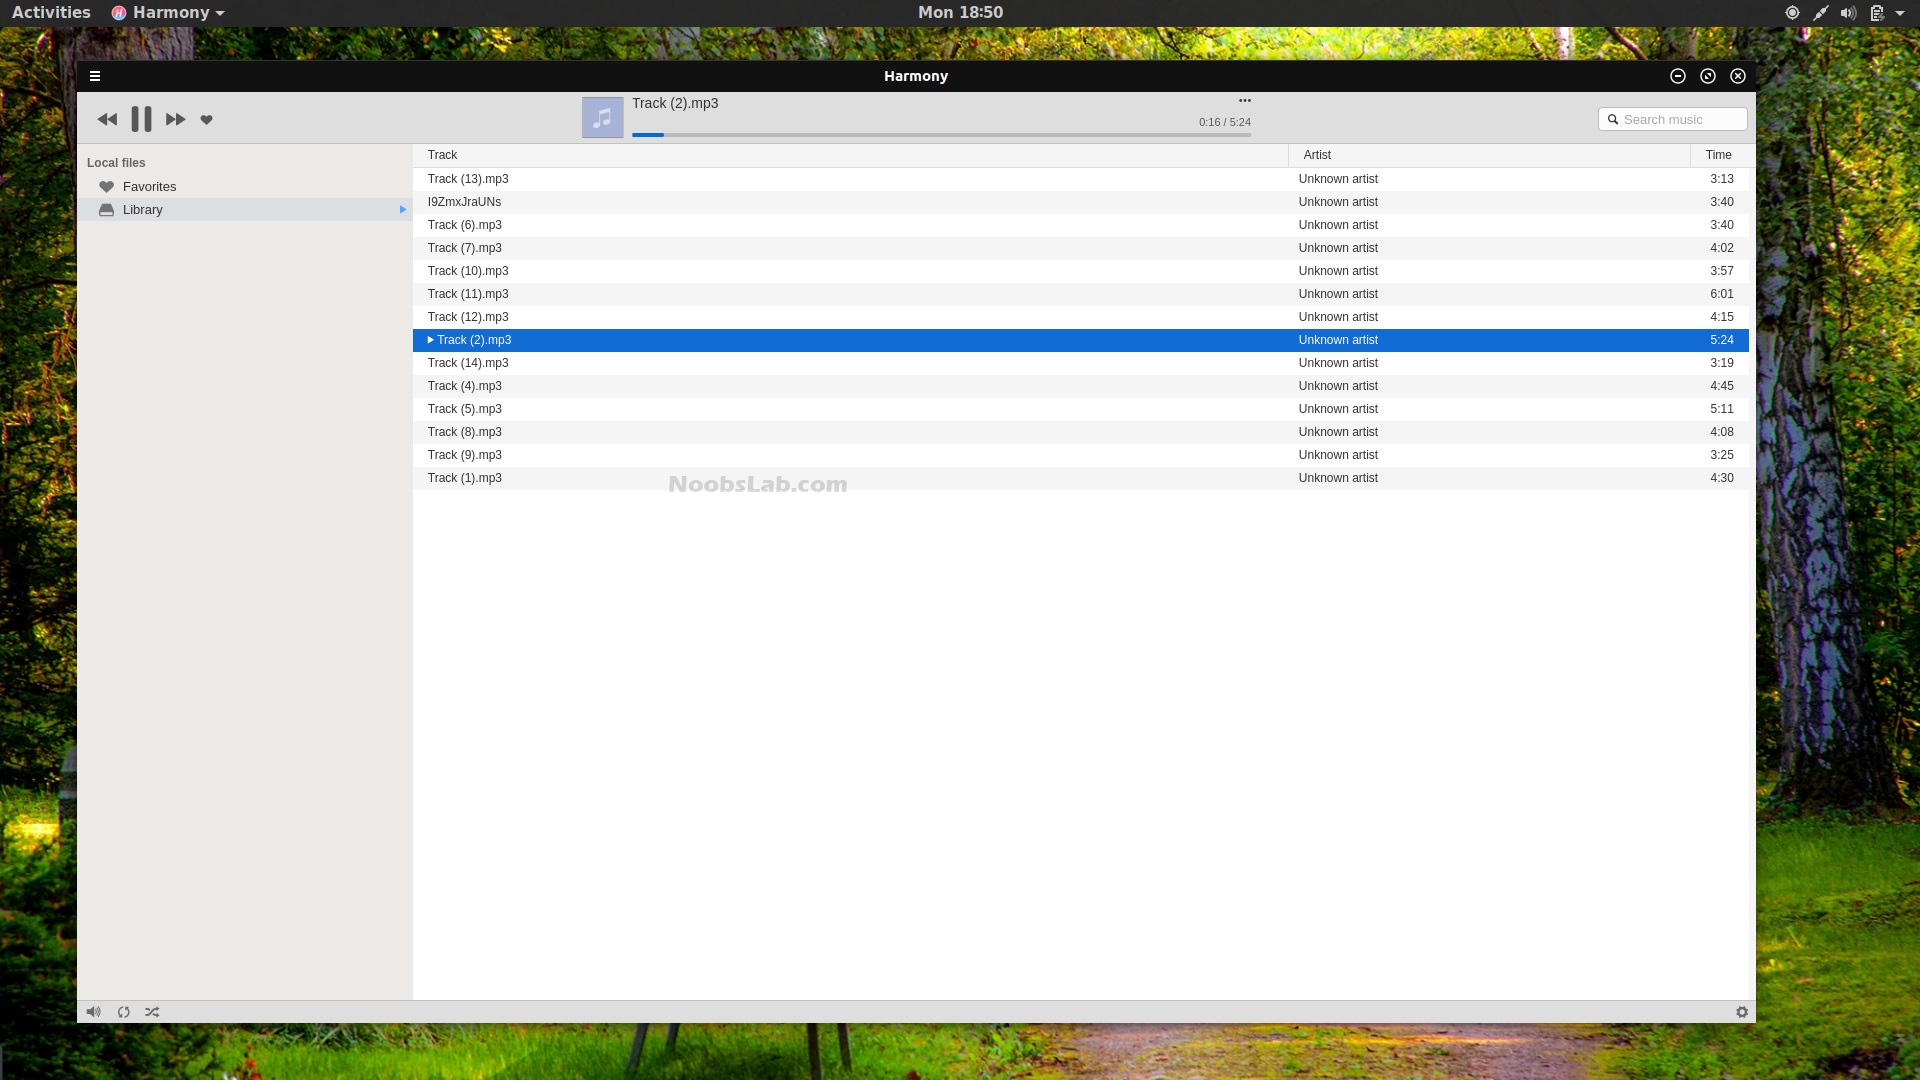Image resolution: width=1920 pixels, height=1080 pixels.
Task: Click the now playing title Track (2).mp3
Action: (x=675, y=103)
